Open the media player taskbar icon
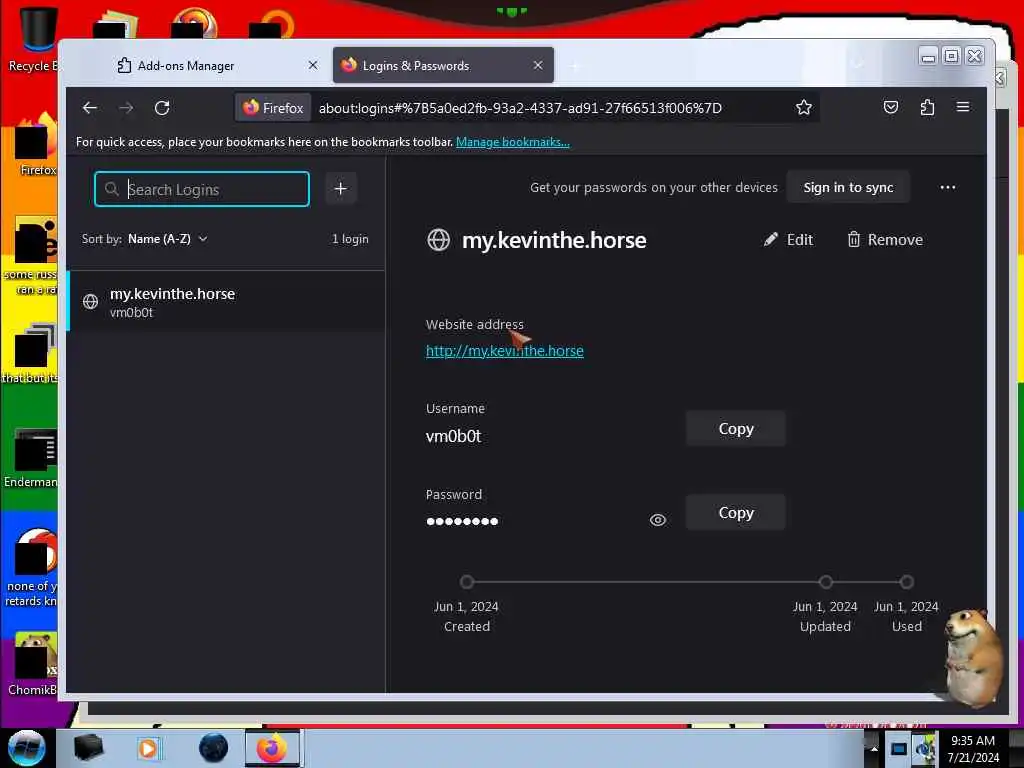 tap(148, 748)
